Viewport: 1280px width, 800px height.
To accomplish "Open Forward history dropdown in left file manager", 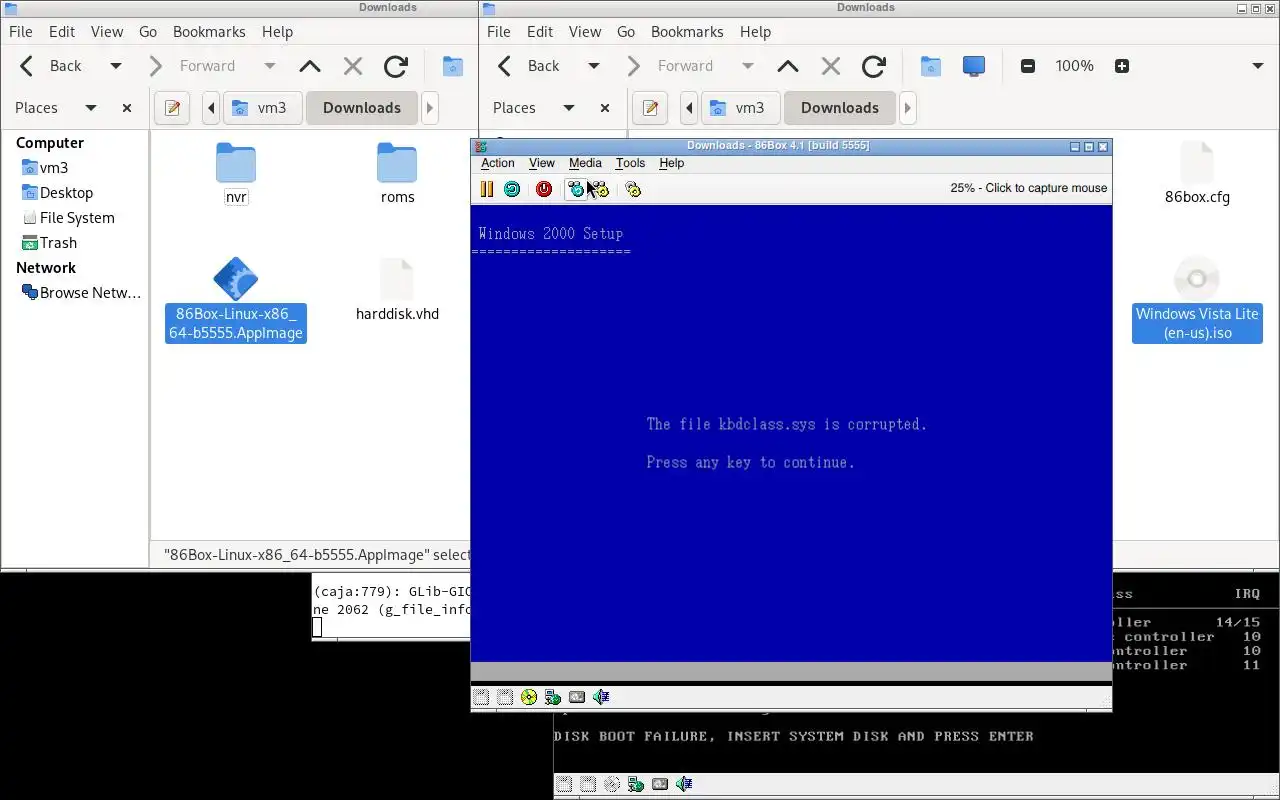I will point(269,66).
